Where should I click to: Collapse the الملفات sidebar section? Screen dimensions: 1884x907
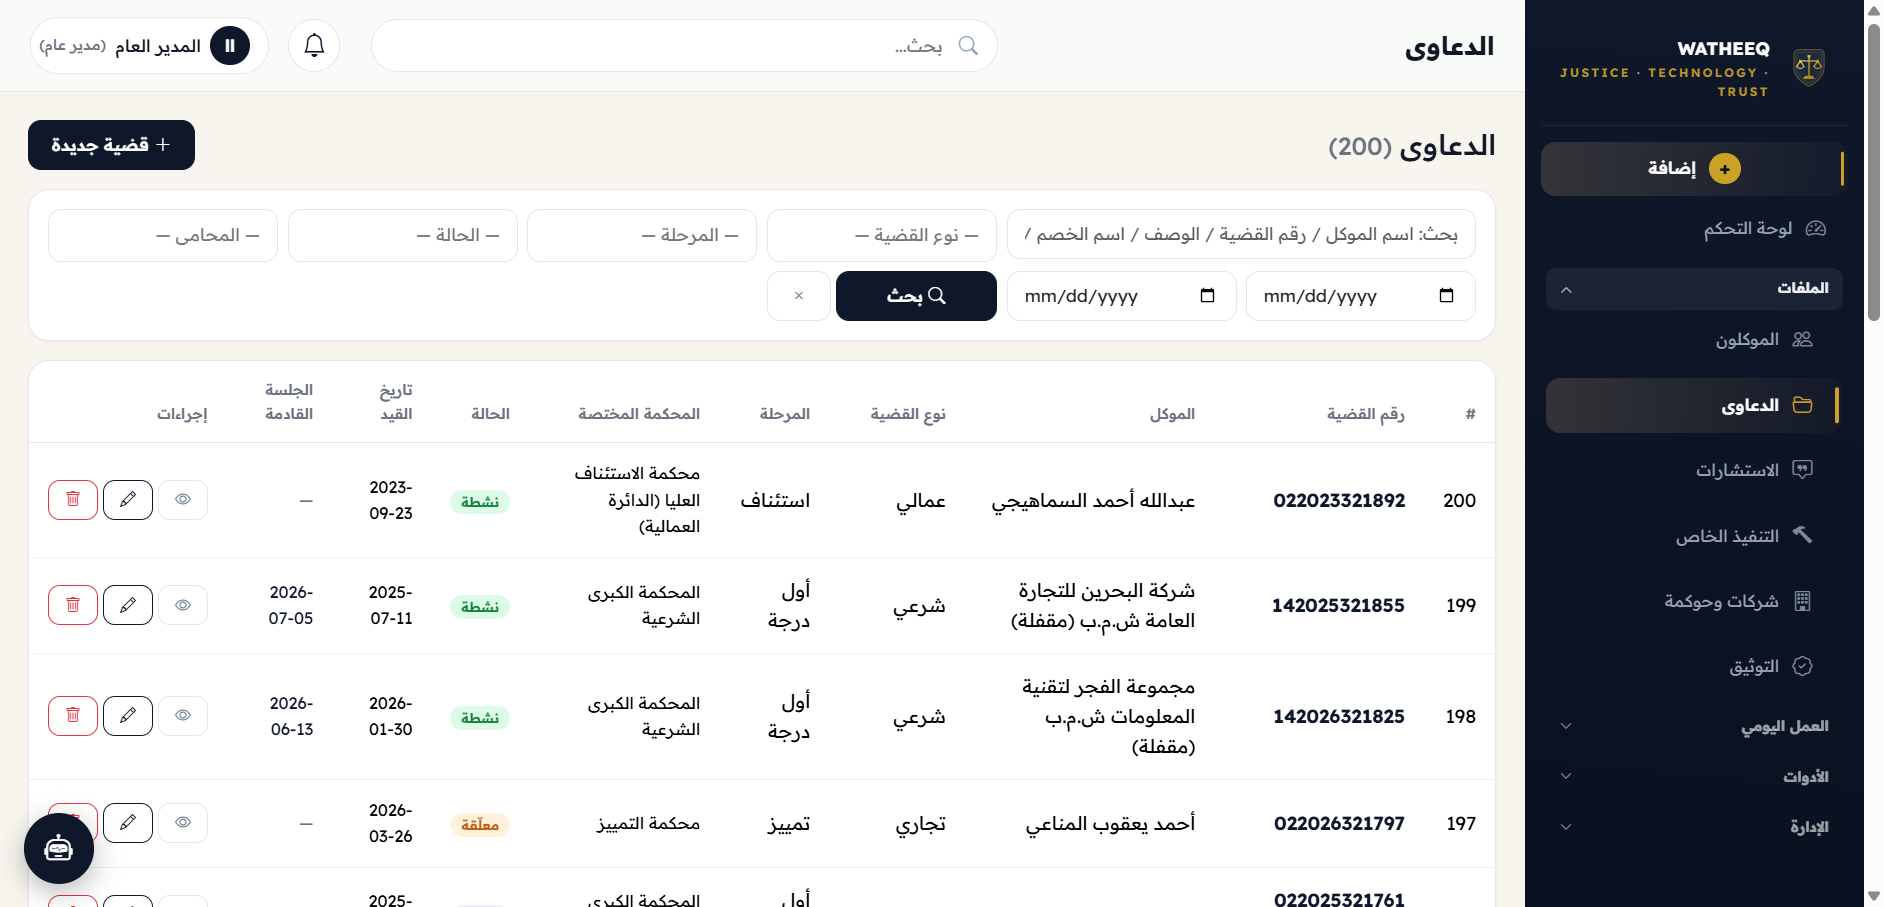coord(1694,289)
